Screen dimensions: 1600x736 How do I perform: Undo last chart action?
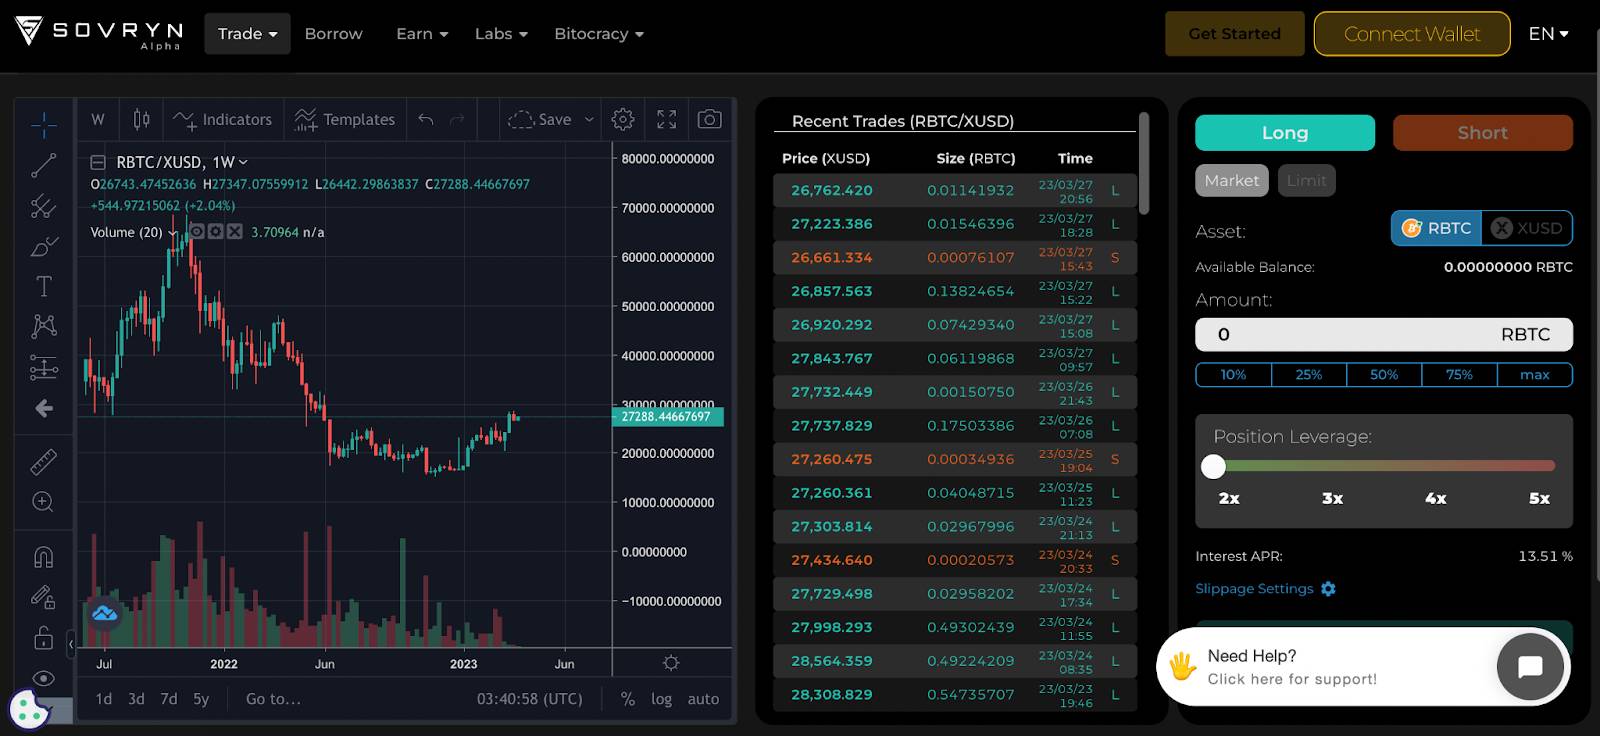click(x=426, y=119)
